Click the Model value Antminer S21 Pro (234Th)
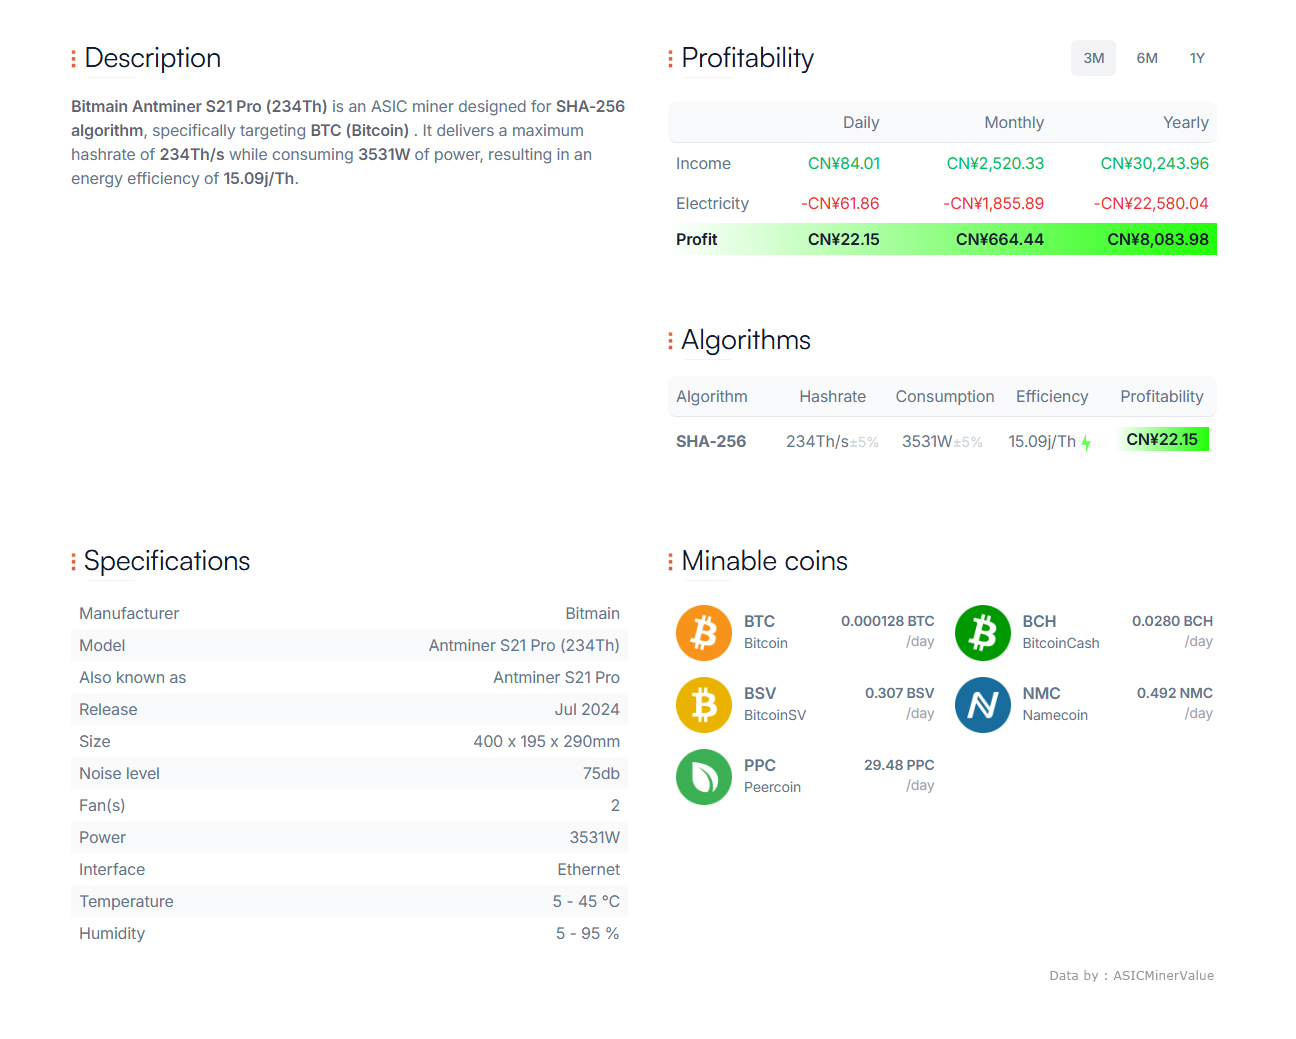This screenshot has height=1039, width=1296. coord(524,645)
